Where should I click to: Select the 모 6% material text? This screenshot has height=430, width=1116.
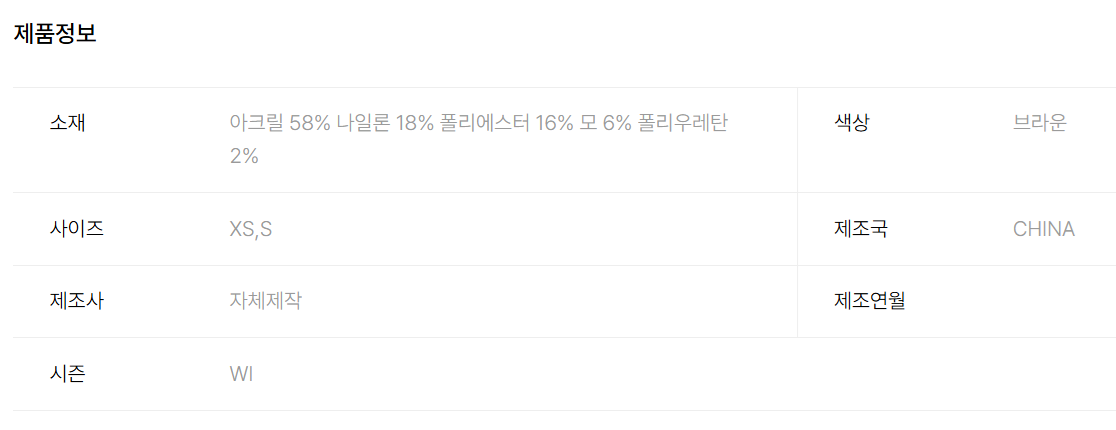[602, 123]
